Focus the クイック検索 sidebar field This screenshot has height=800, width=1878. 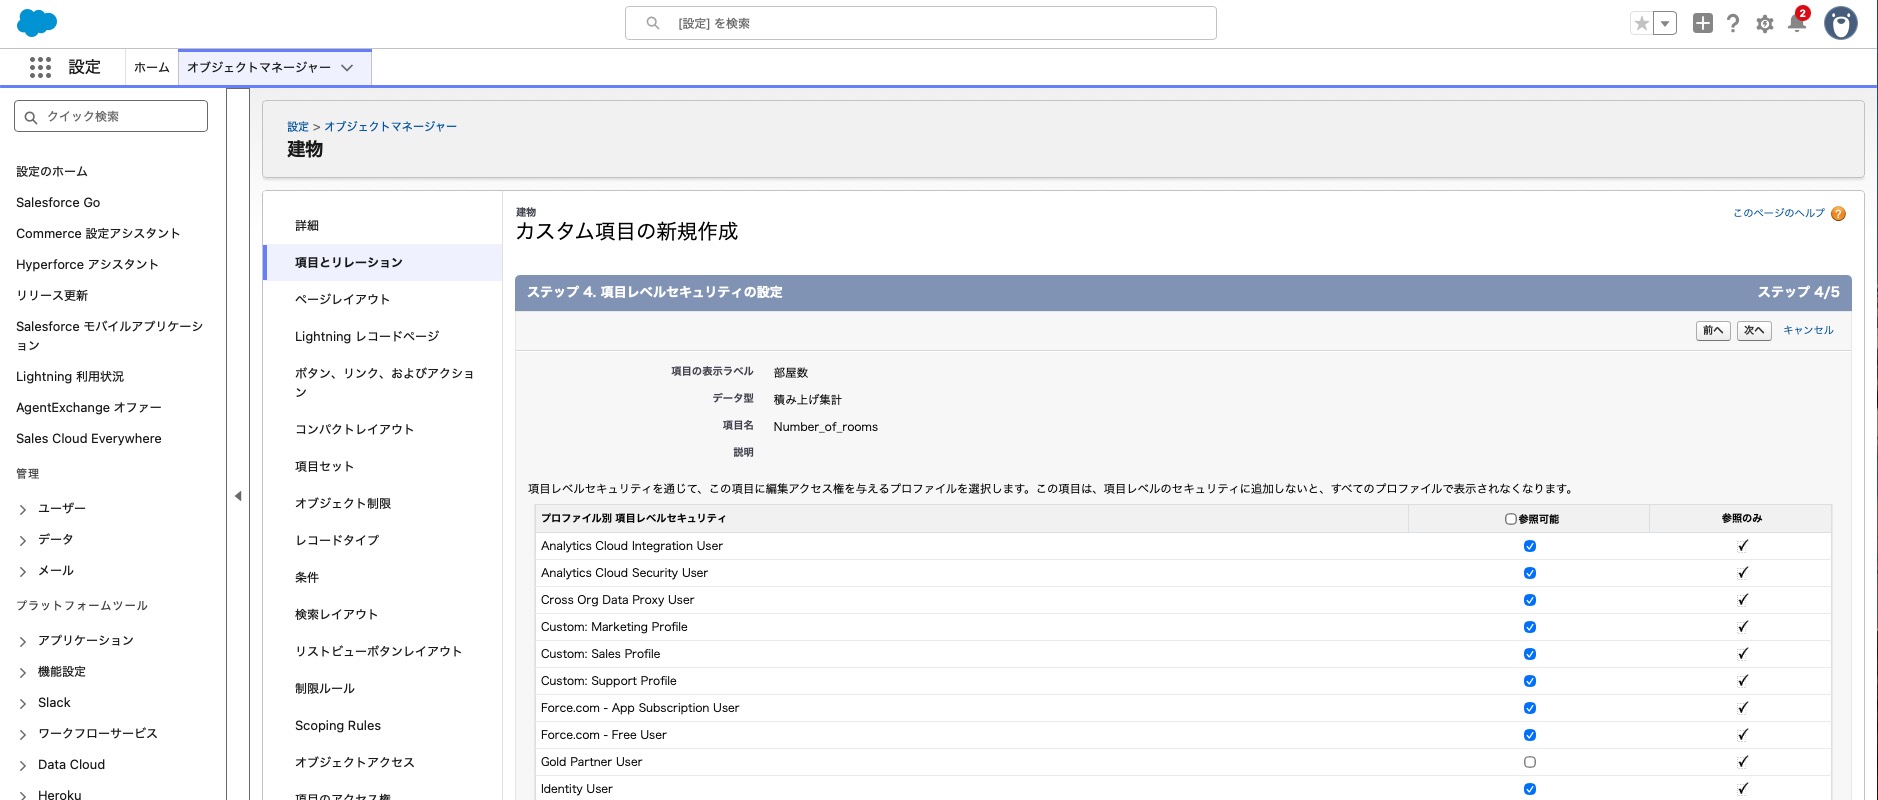pyautogui.click(x=111, y=116)
